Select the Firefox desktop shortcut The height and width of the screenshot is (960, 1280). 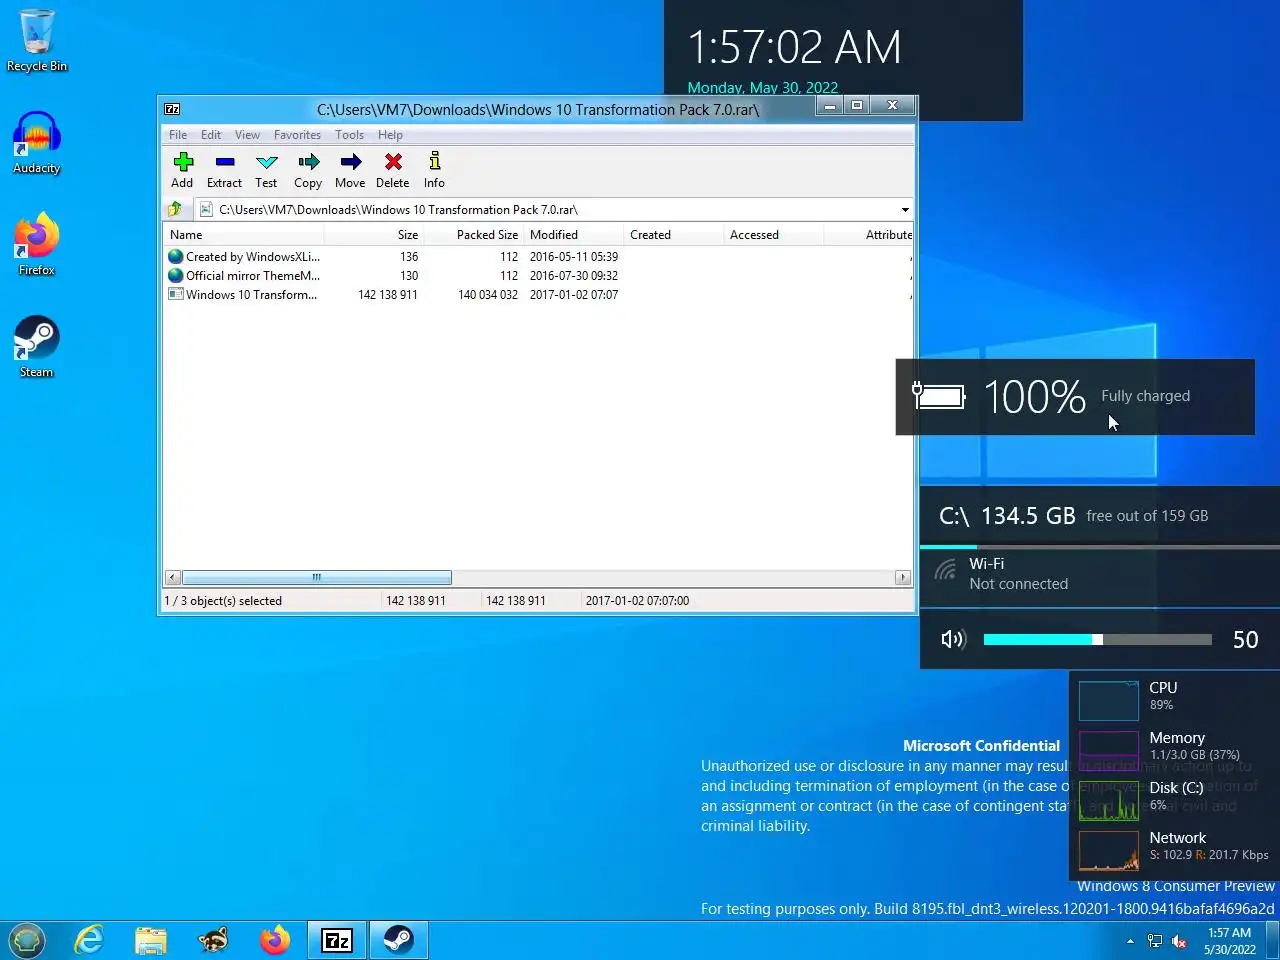tap(37, 245)
